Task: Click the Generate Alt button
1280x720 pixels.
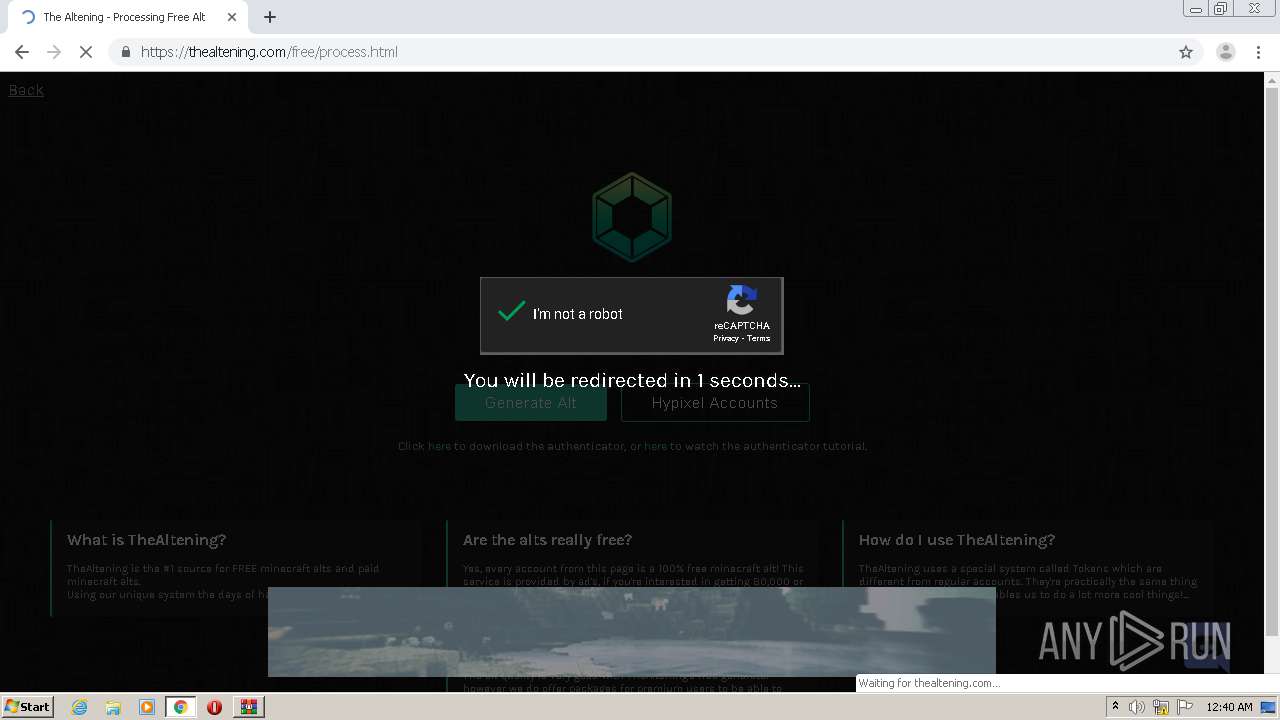Action: point(531,403)
